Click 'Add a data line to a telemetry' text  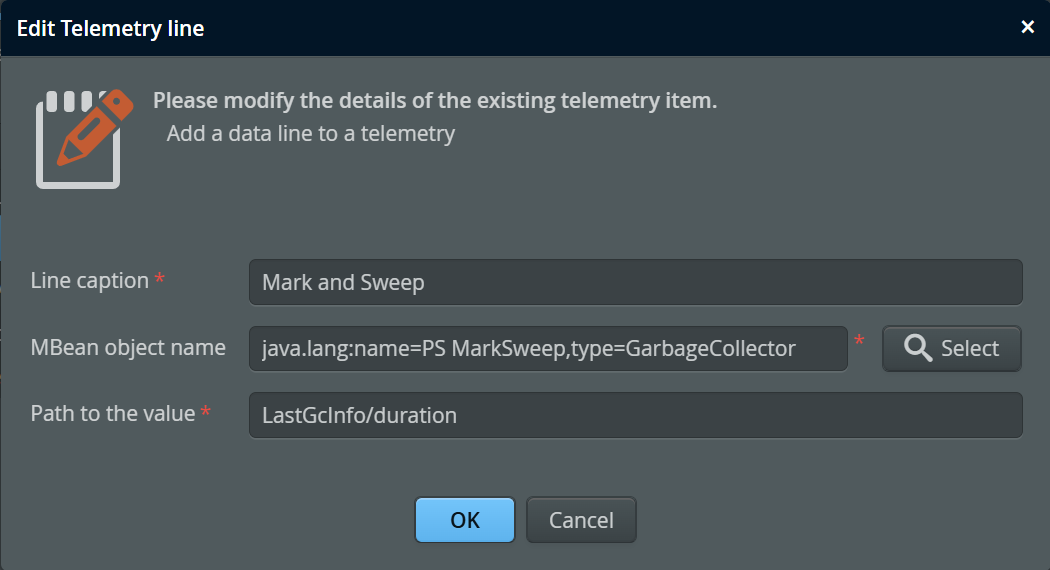[310, 133]
